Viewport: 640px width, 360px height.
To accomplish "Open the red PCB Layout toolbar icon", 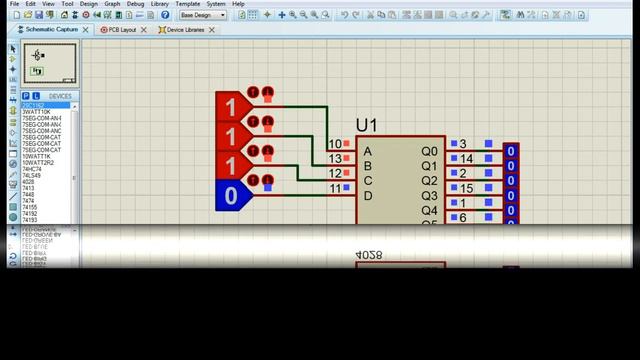I will pos(86,15).
